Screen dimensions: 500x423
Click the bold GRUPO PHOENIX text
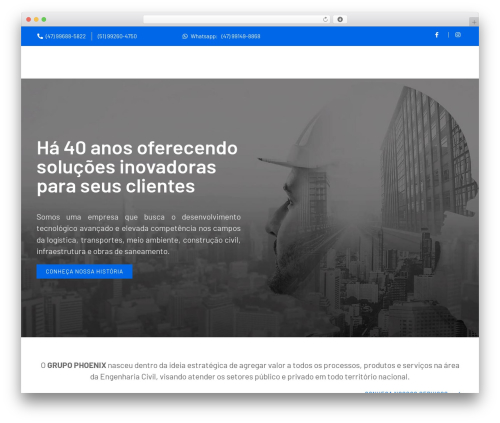coord(77,365)
